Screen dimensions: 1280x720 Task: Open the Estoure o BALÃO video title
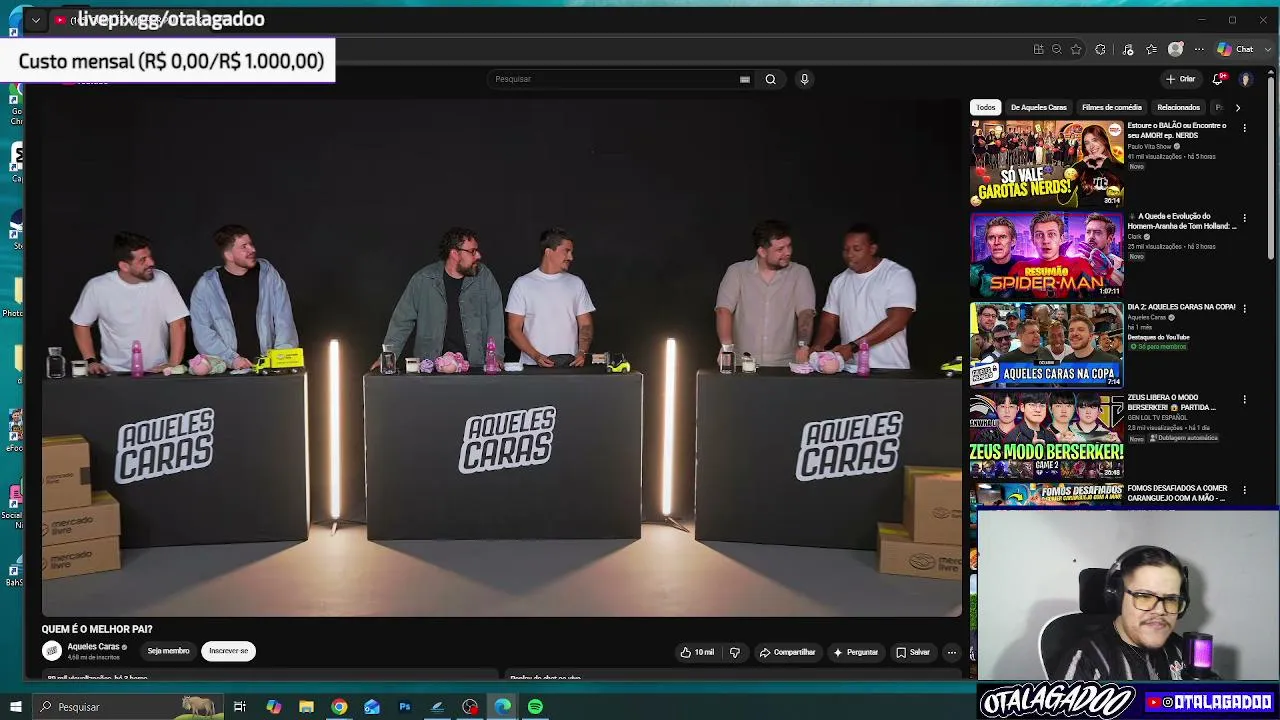[1177, 130]
